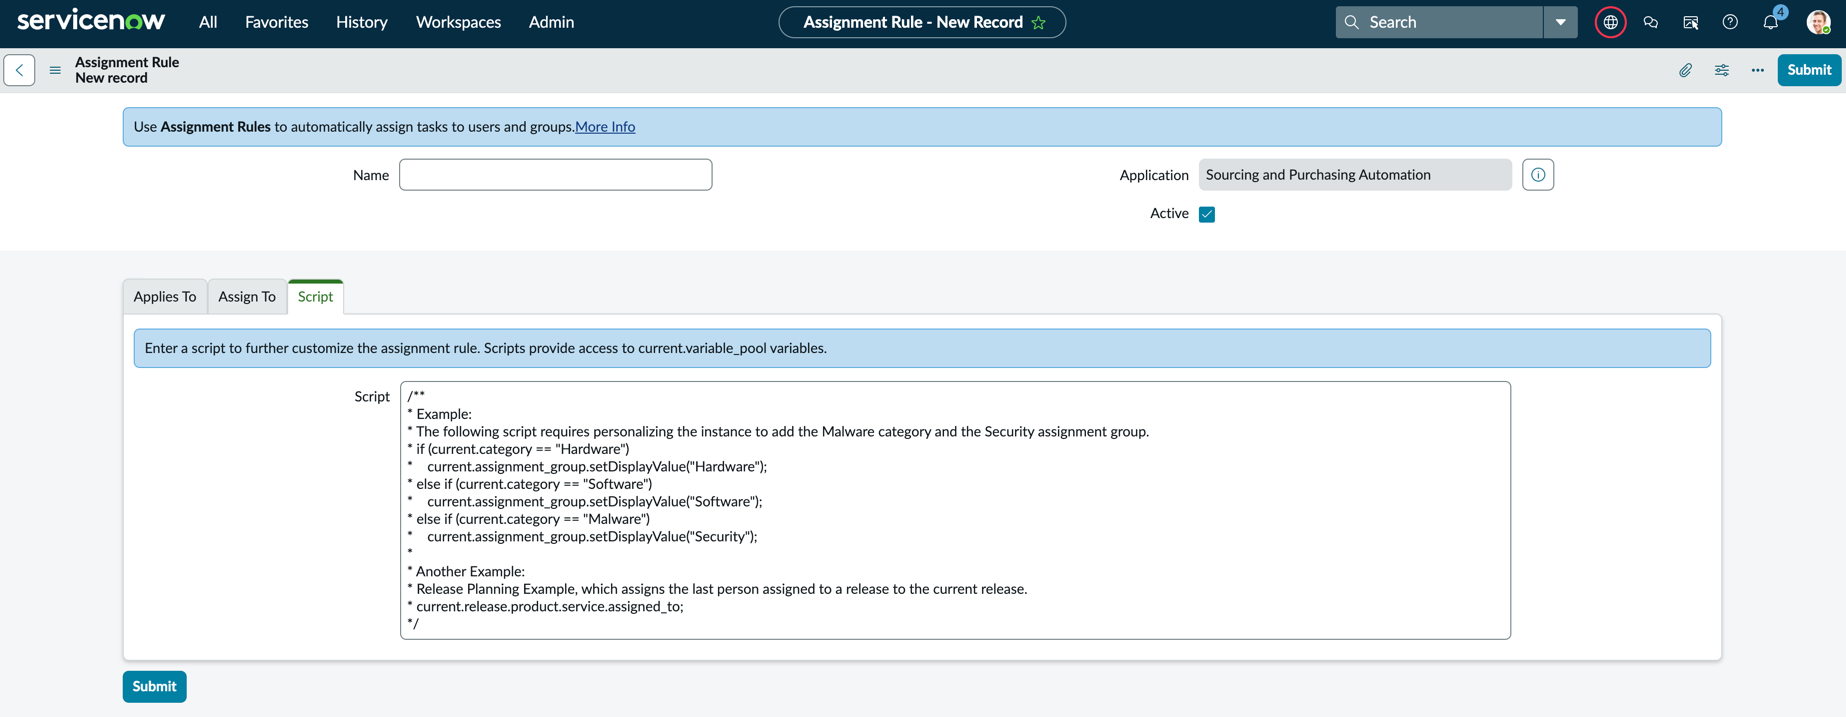Open the notifications bell icon

(x=1771, y=22)
